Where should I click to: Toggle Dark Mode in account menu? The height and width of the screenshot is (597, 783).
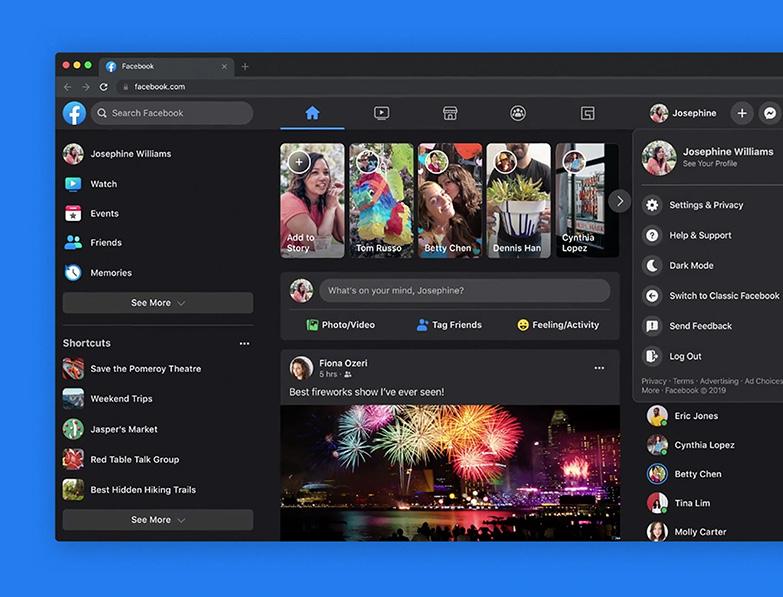click(712, 266)
